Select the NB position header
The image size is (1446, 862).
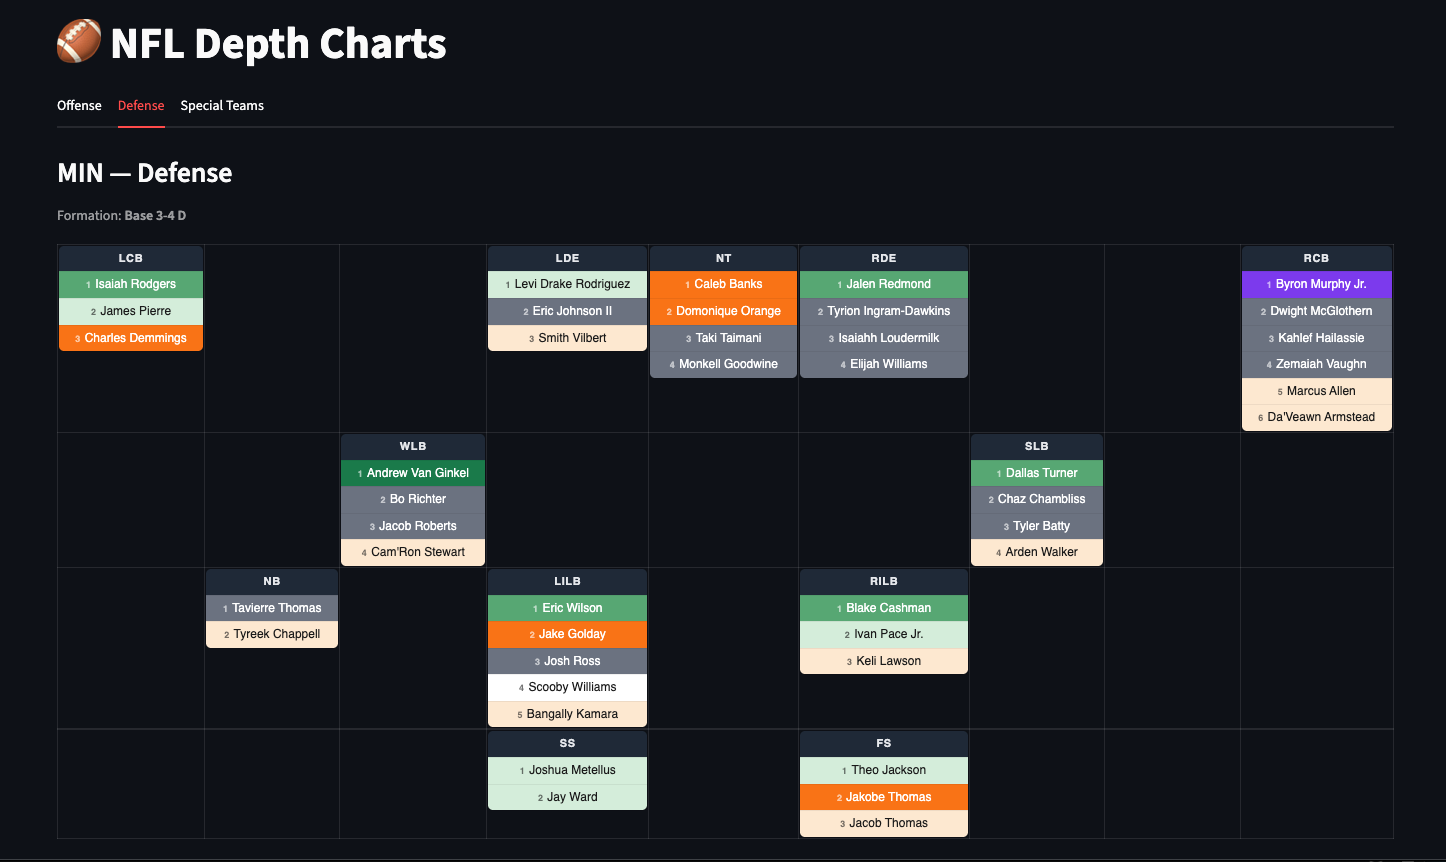[x=272, y=581]
